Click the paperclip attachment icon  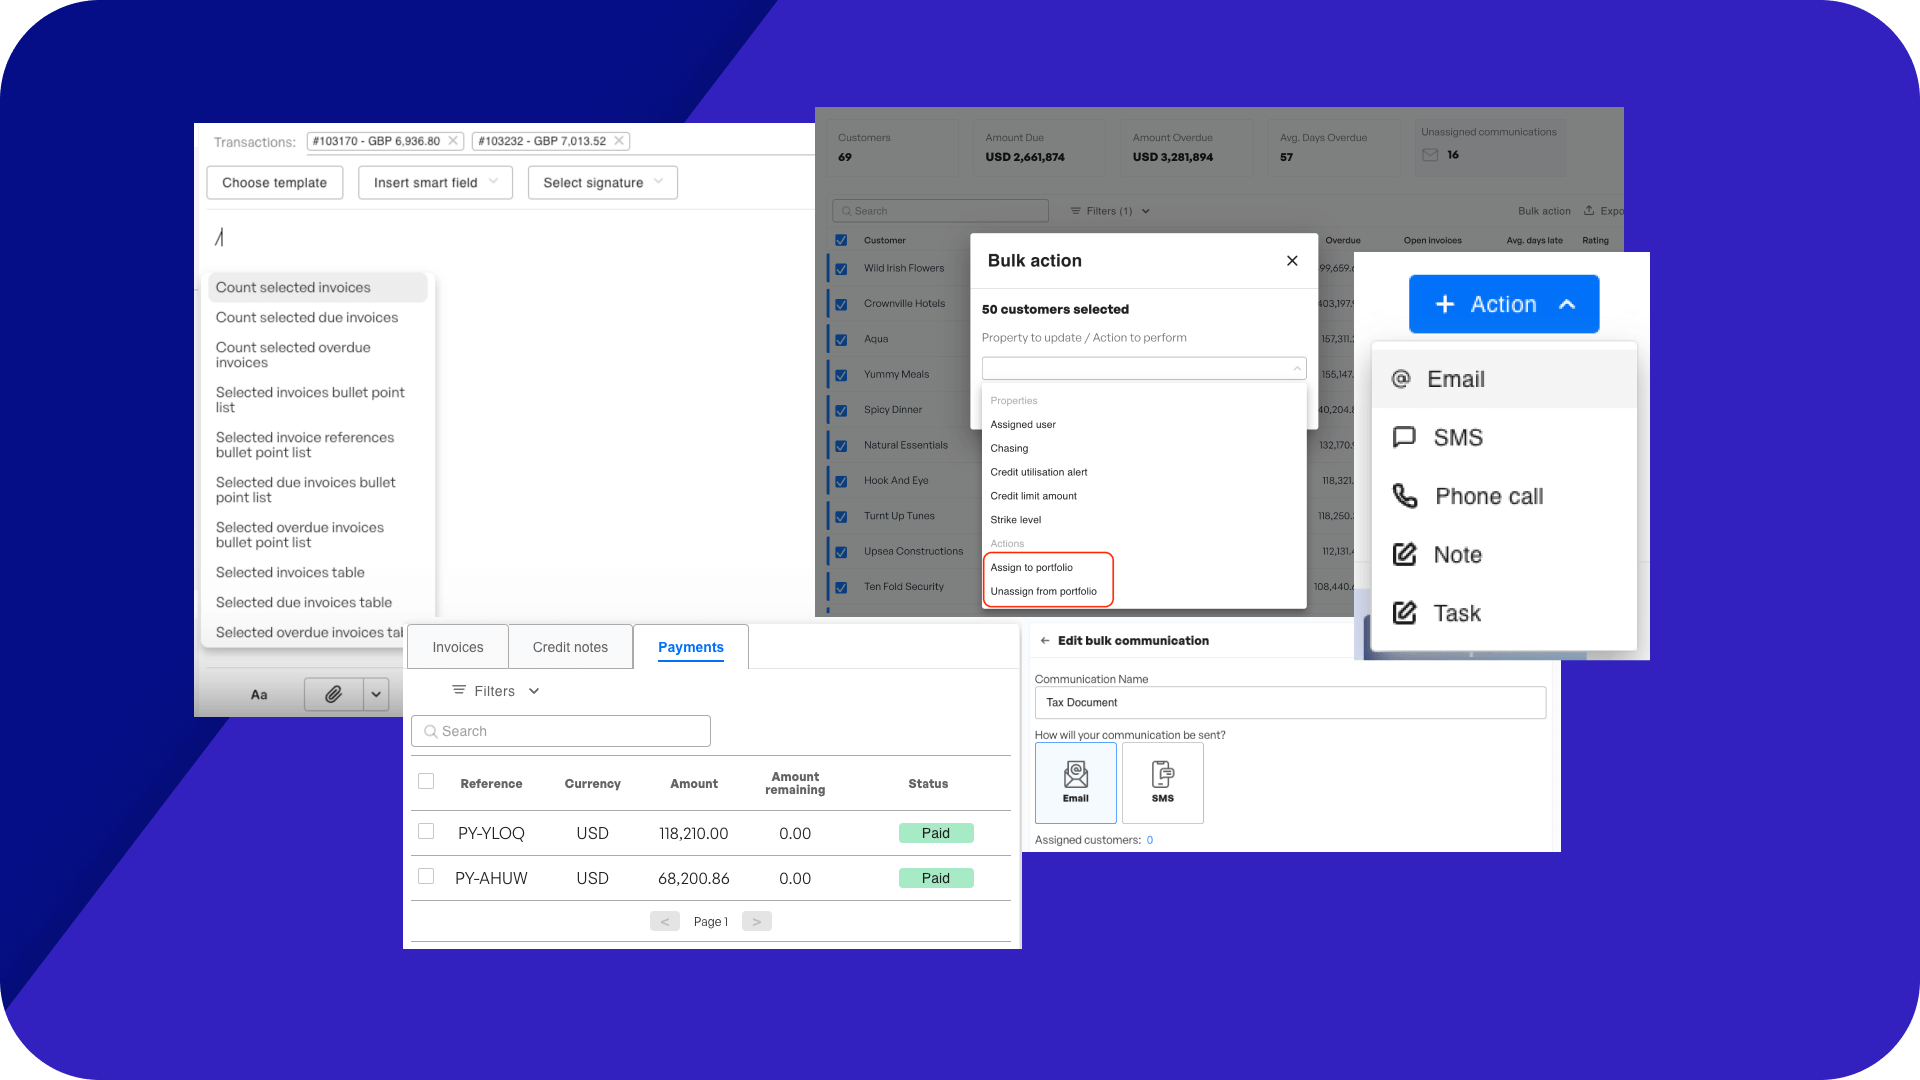(333, 694)
